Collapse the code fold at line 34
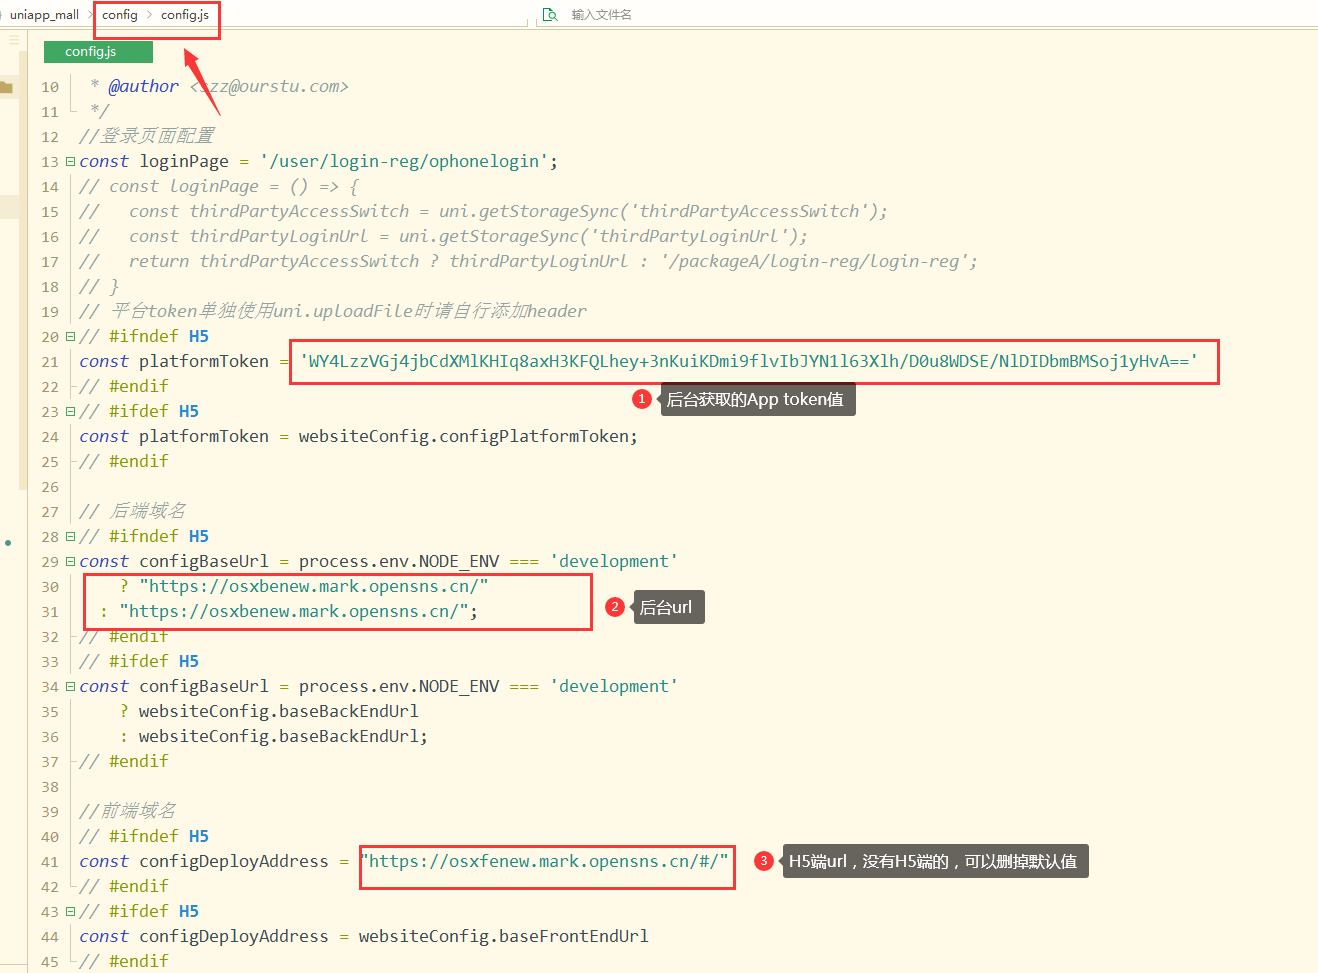 point(70,686)
